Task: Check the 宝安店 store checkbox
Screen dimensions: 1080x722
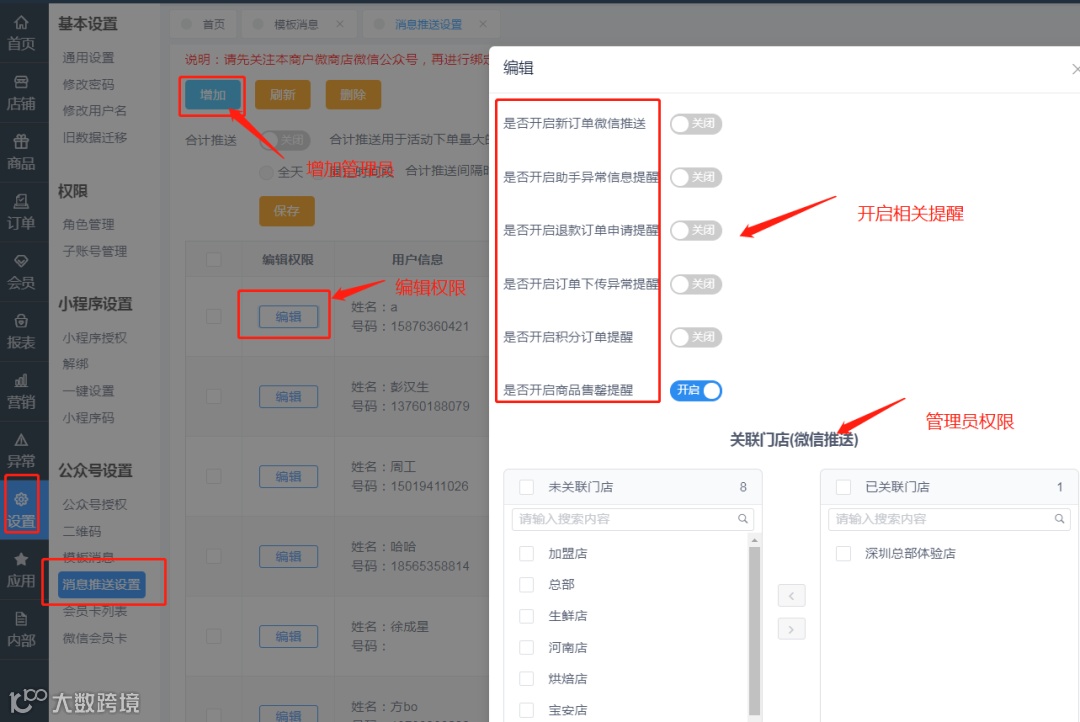Action: (527, 710)
